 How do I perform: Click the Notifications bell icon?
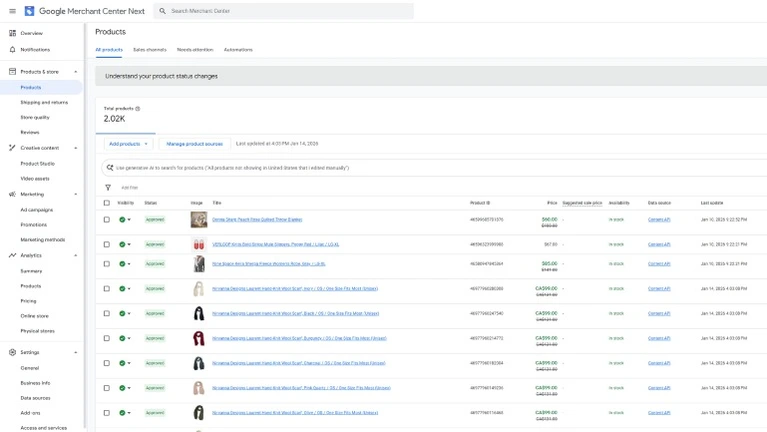tap(12, 49)
